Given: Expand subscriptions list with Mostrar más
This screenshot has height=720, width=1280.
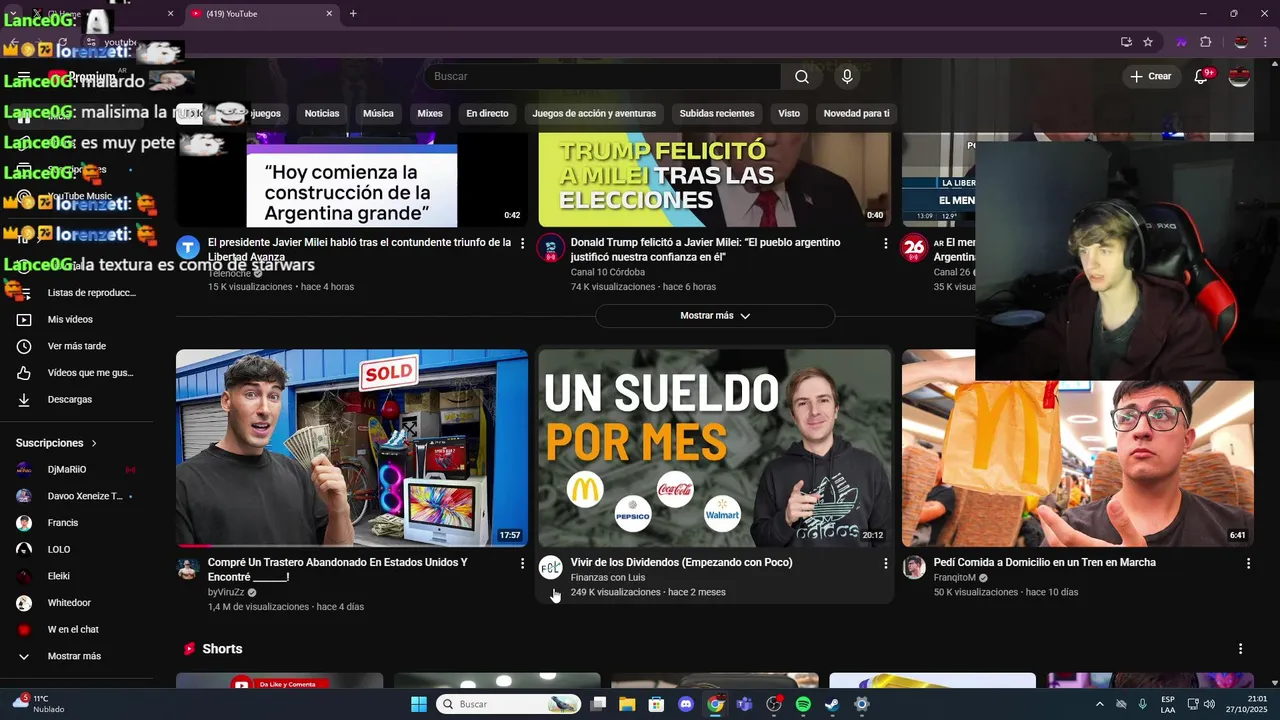Looking at the screenshot, I should (77, 656).
